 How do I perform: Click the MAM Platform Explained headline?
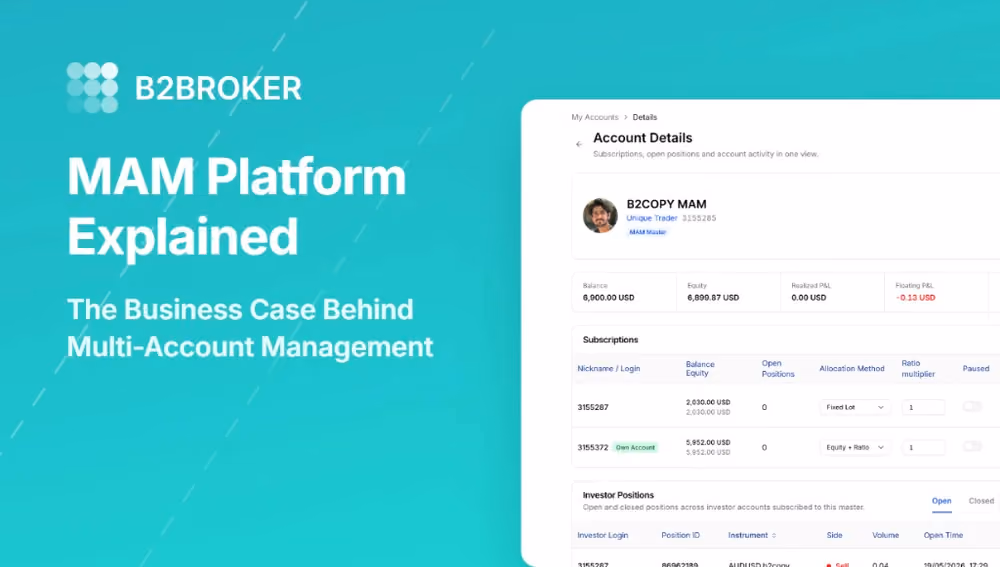coord(236,207)
